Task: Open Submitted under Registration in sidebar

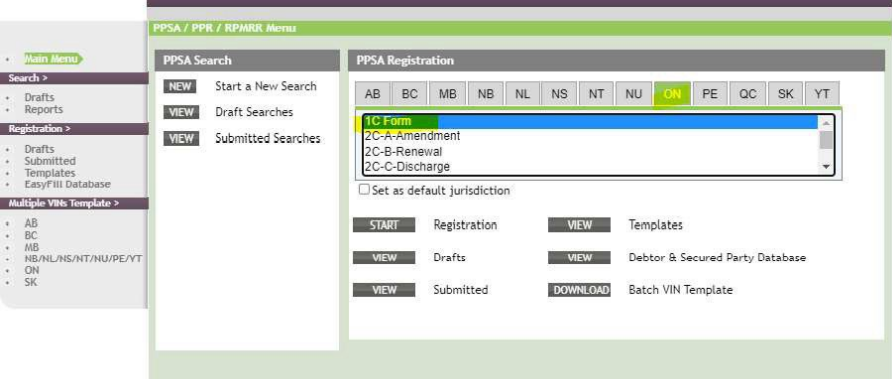Action: (49, 161)
